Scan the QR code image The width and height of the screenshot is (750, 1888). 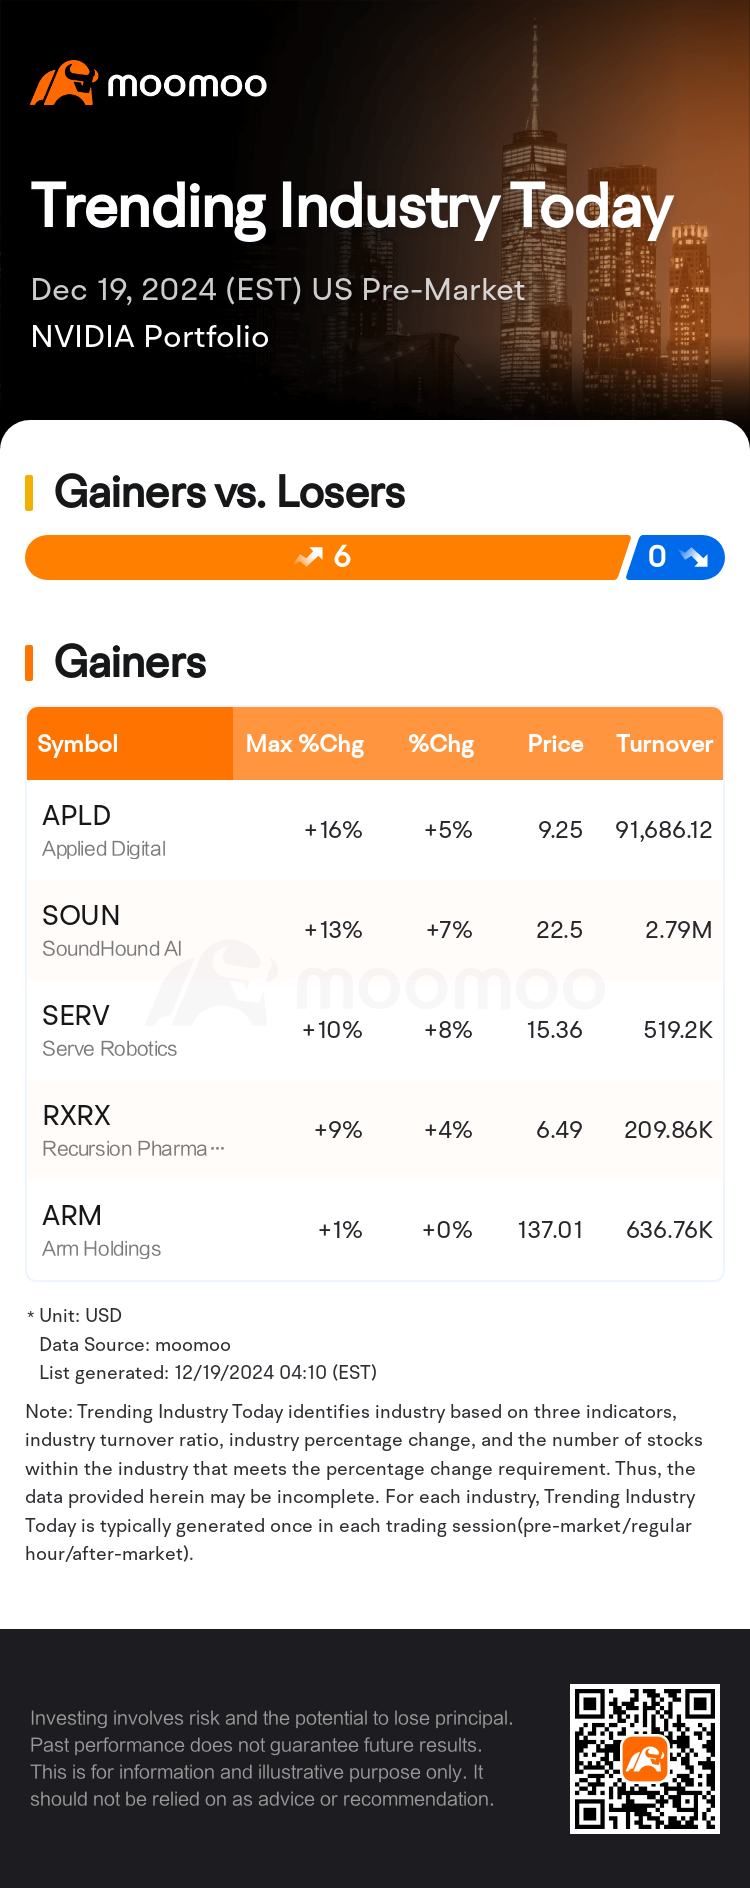[x=644, y=1758]
